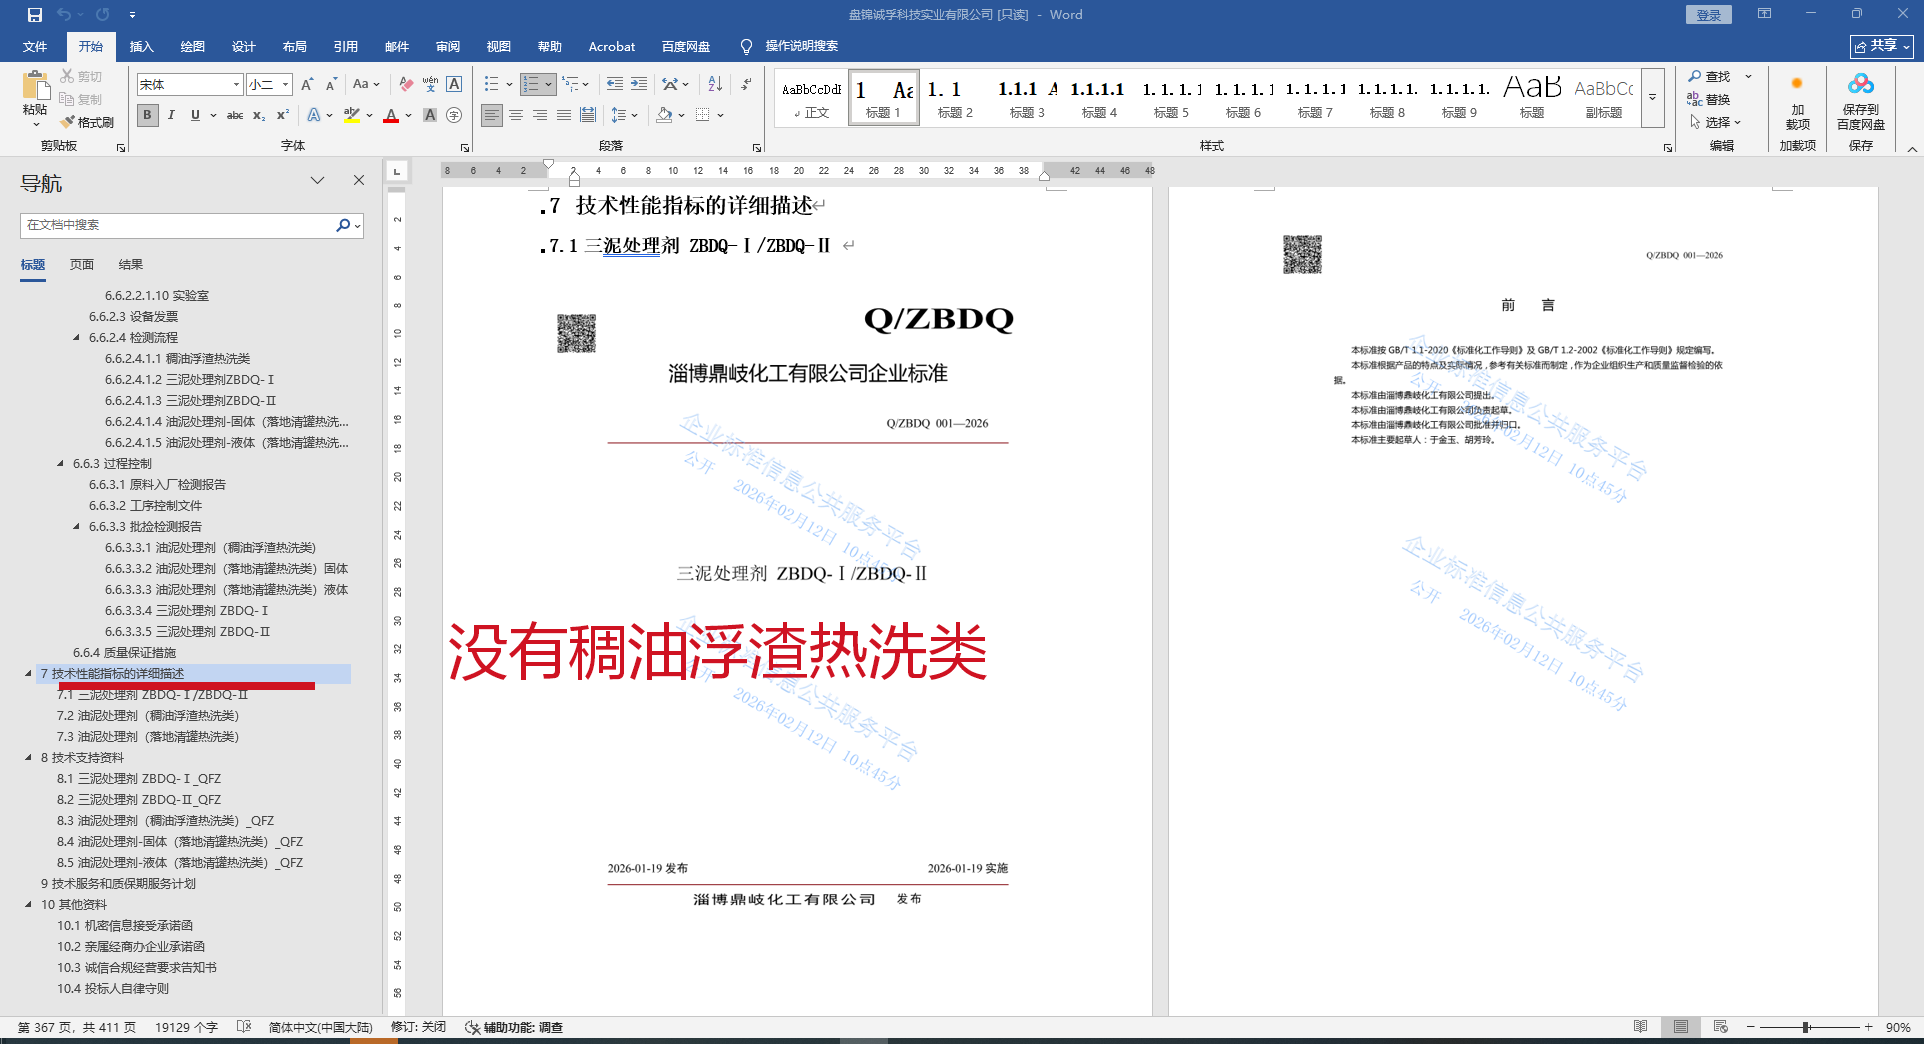
Task: Apply distributed alignment icon
Action: (x=588, y=115)
